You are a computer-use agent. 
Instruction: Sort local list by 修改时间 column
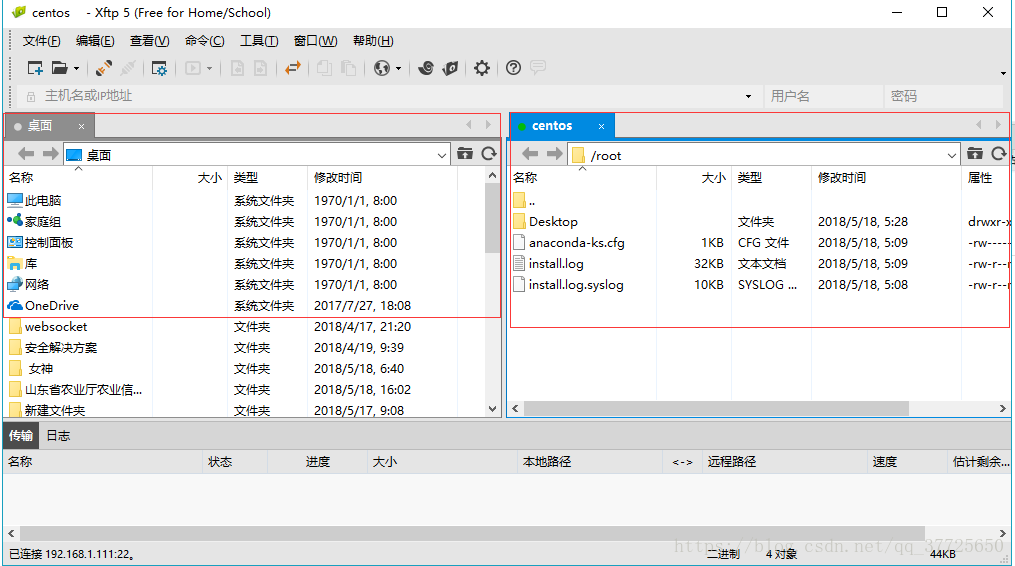(x=382, y=177)
